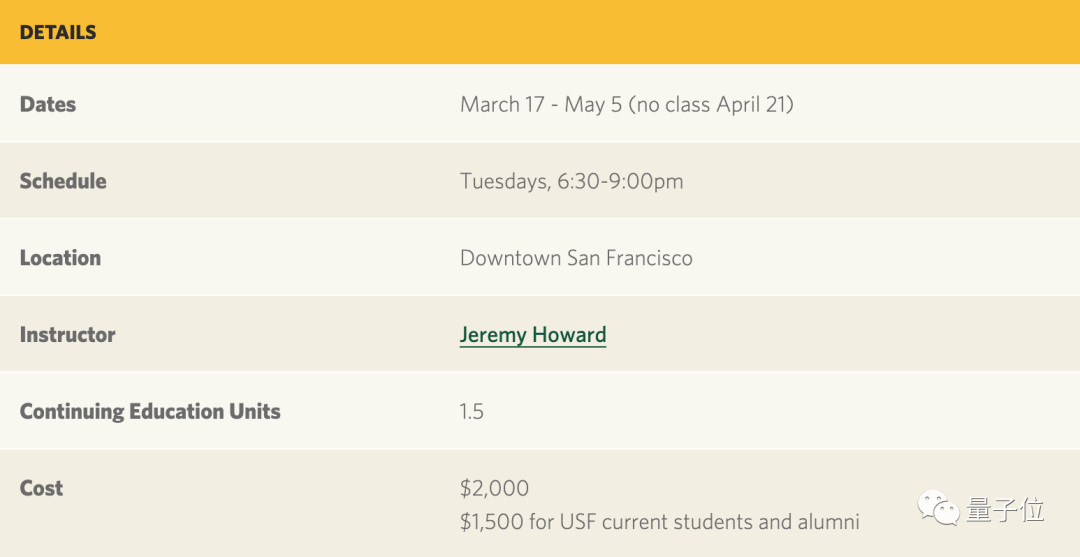The image size is (1080, 557).
Task: Click the Tuesdays, 6:30-9:00pm schedule text
Action: (571, 181)
